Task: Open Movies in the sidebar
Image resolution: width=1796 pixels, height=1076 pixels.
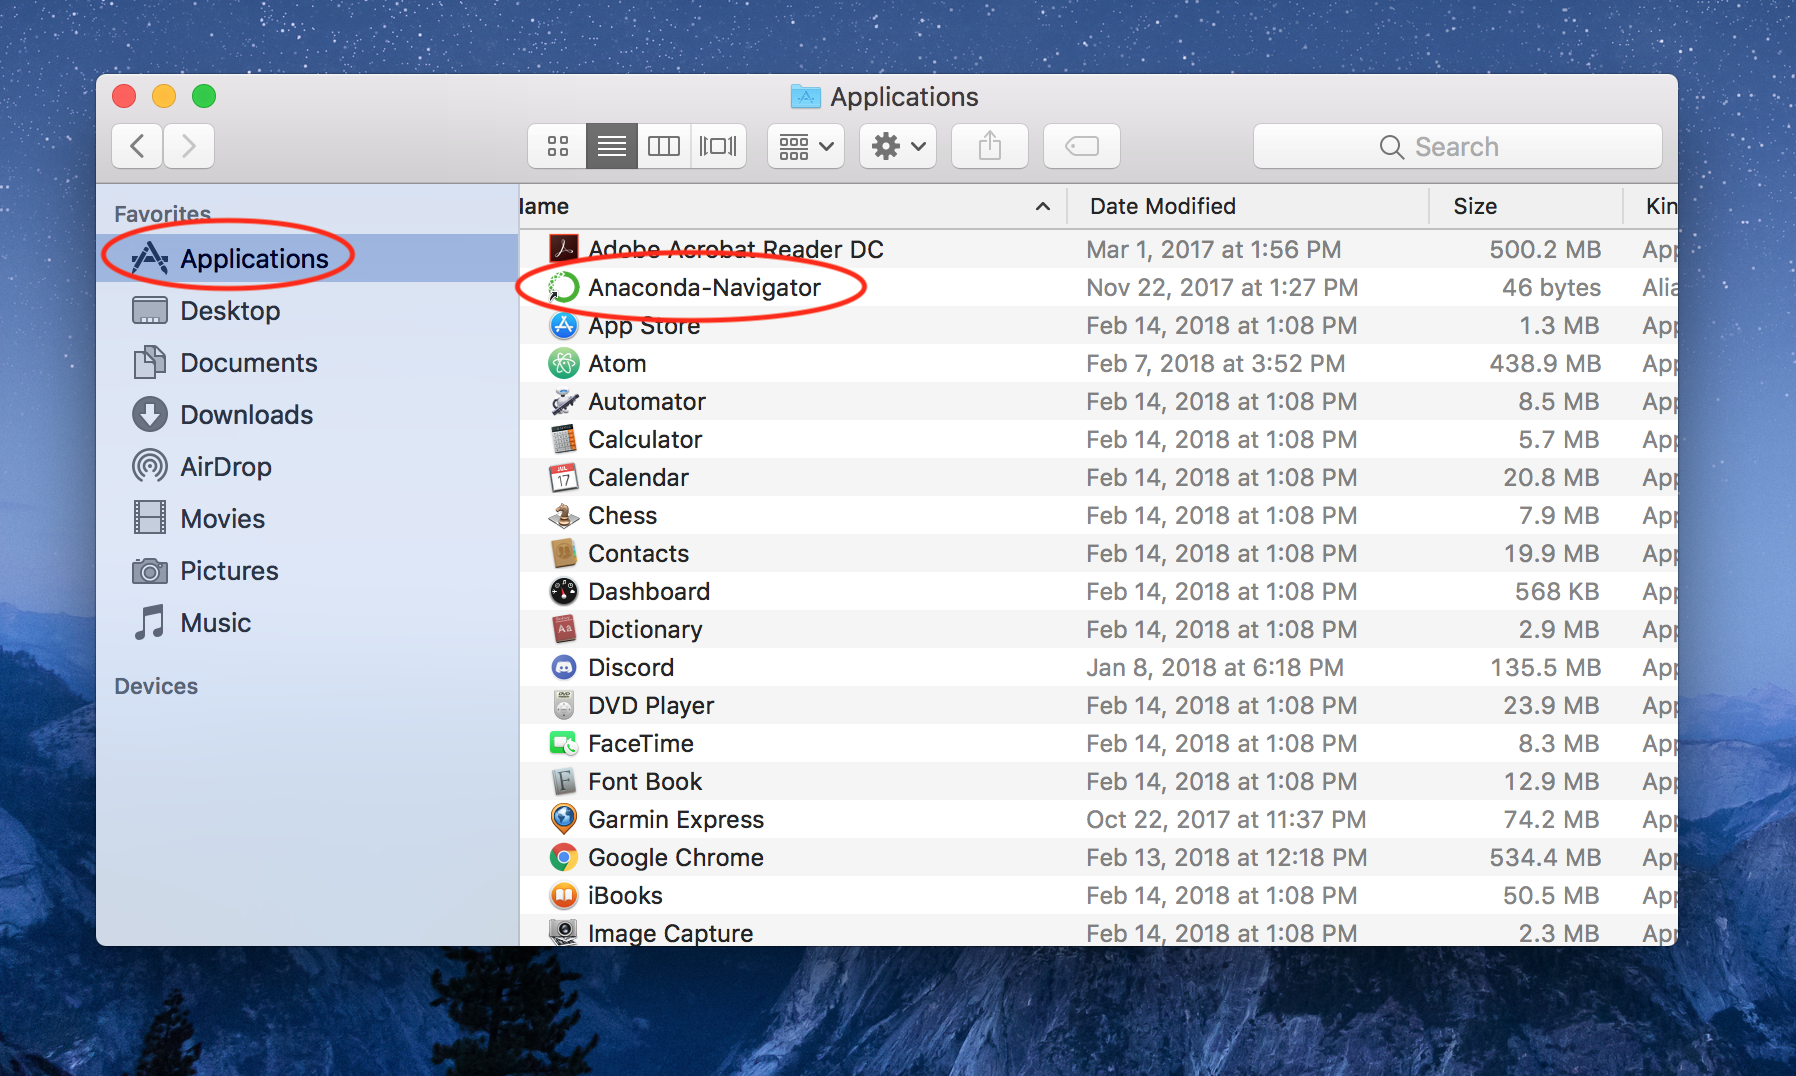Action: pyautogui.click(x=308, y=519)
